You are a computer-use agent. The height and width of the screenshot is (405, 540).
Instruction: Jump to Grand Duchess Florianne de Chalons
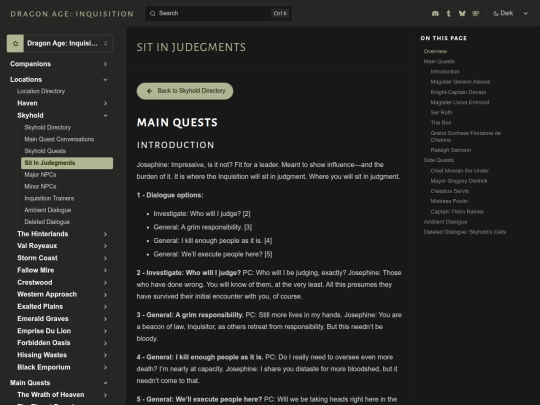466,136
